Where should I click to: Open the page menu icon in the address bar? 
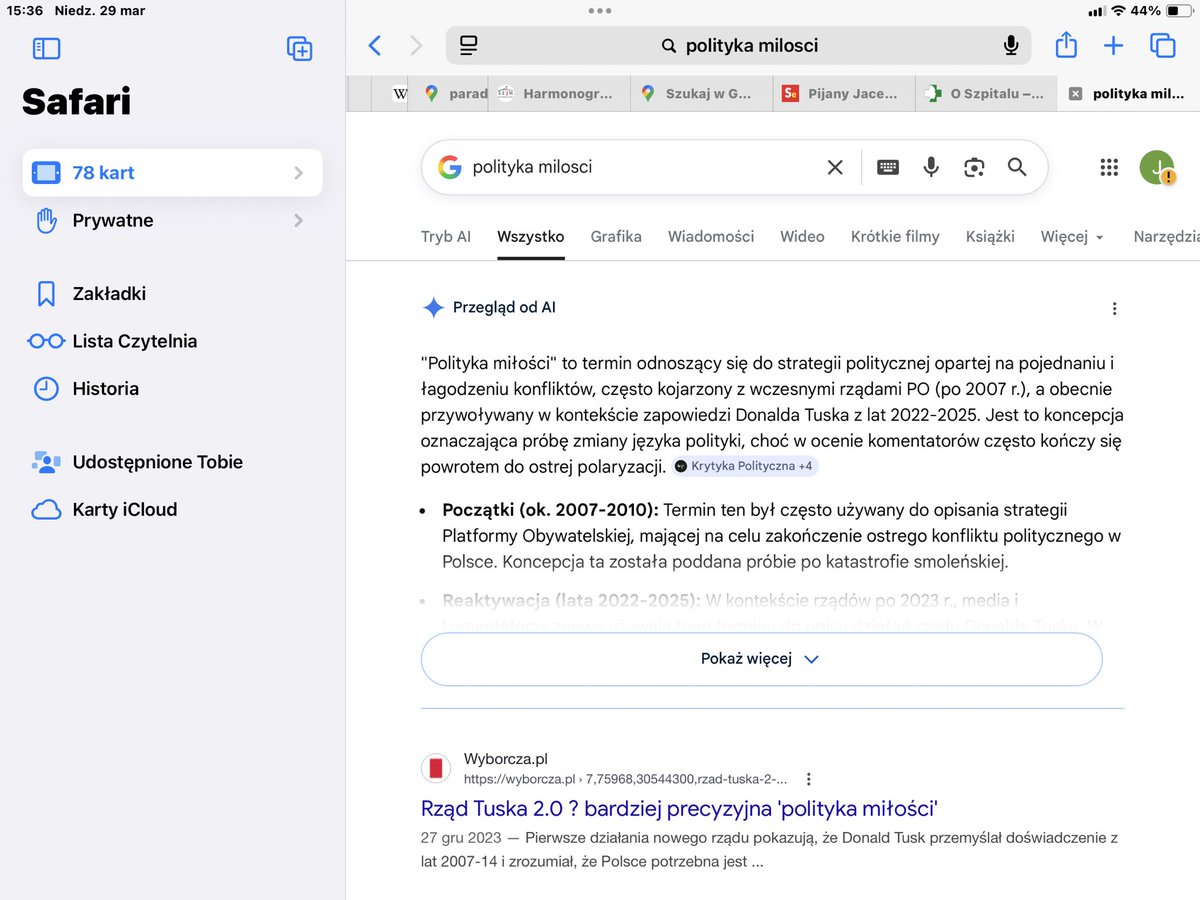coord(468,45)
